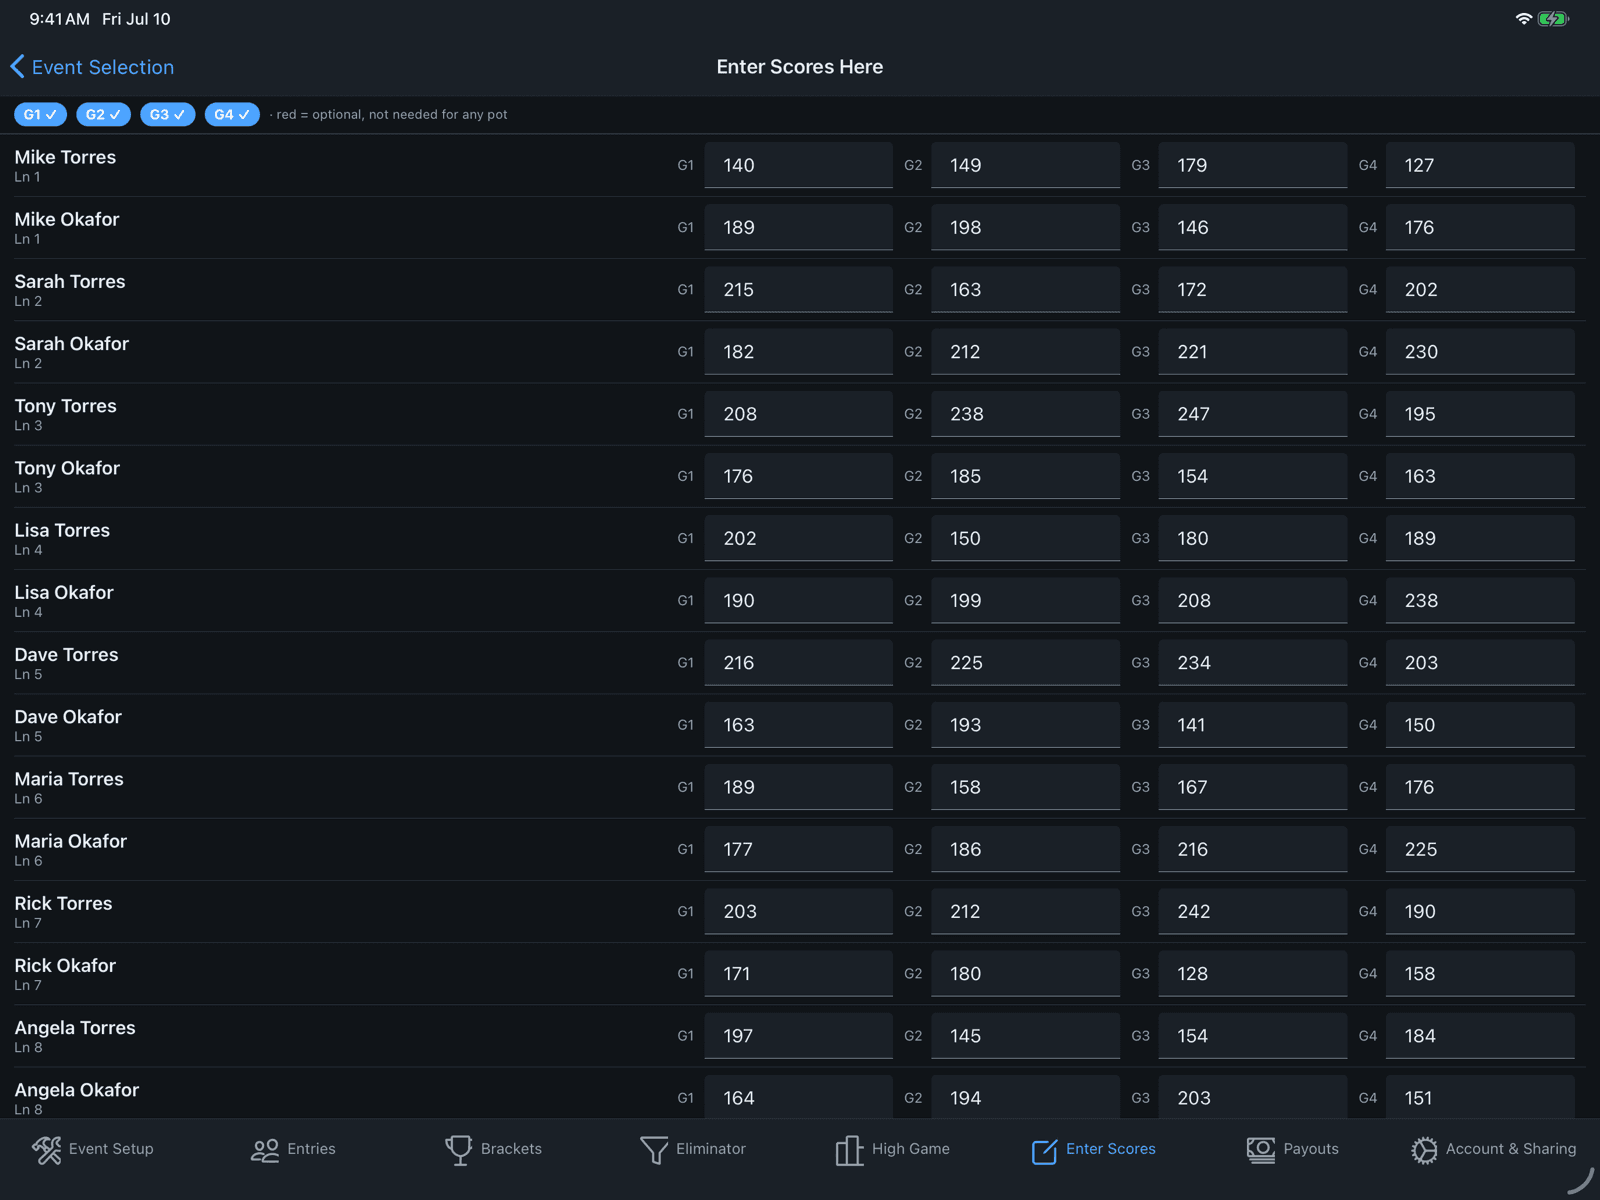Edit Dave Torres G1 score 216
This screenshot has height=1200, width=1600.
[798, 662]
